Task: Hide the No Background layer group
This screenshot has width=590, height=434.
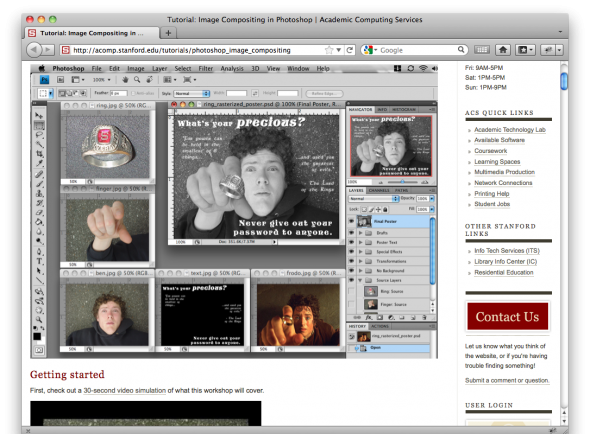Action: [351, 270]
